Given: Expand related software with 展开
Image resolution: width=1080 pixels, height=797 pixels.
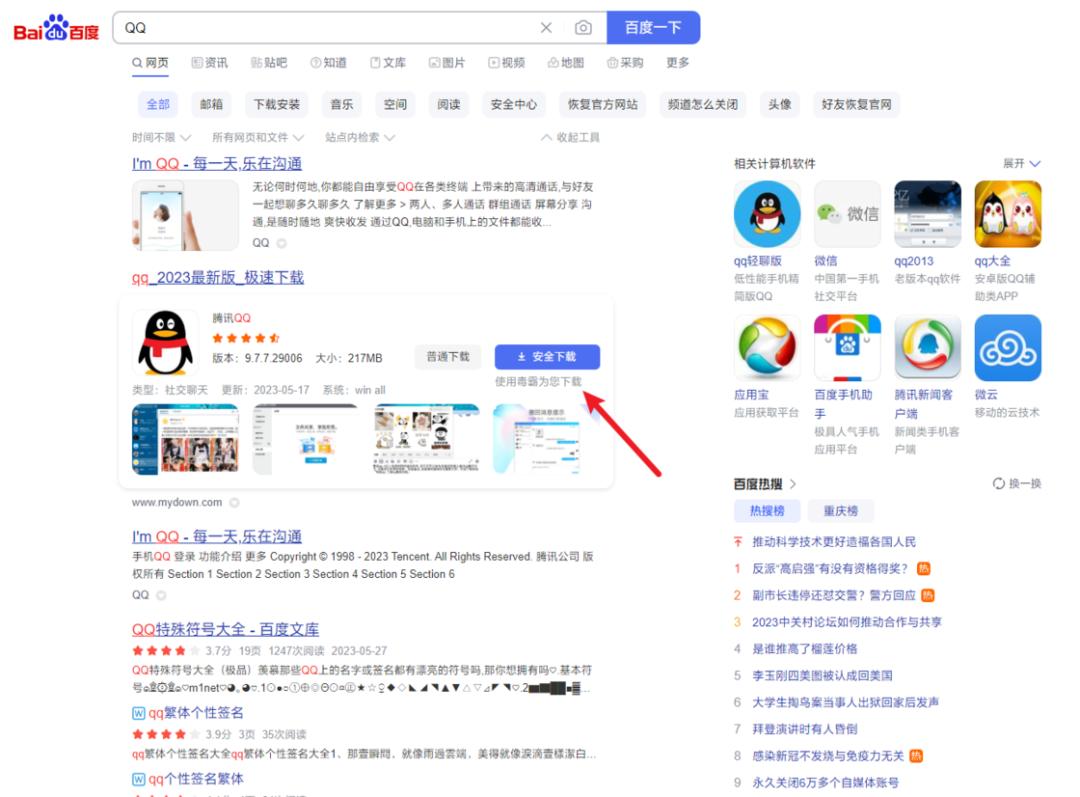Looking at the screenshot, I should (x=1021, y=163).
